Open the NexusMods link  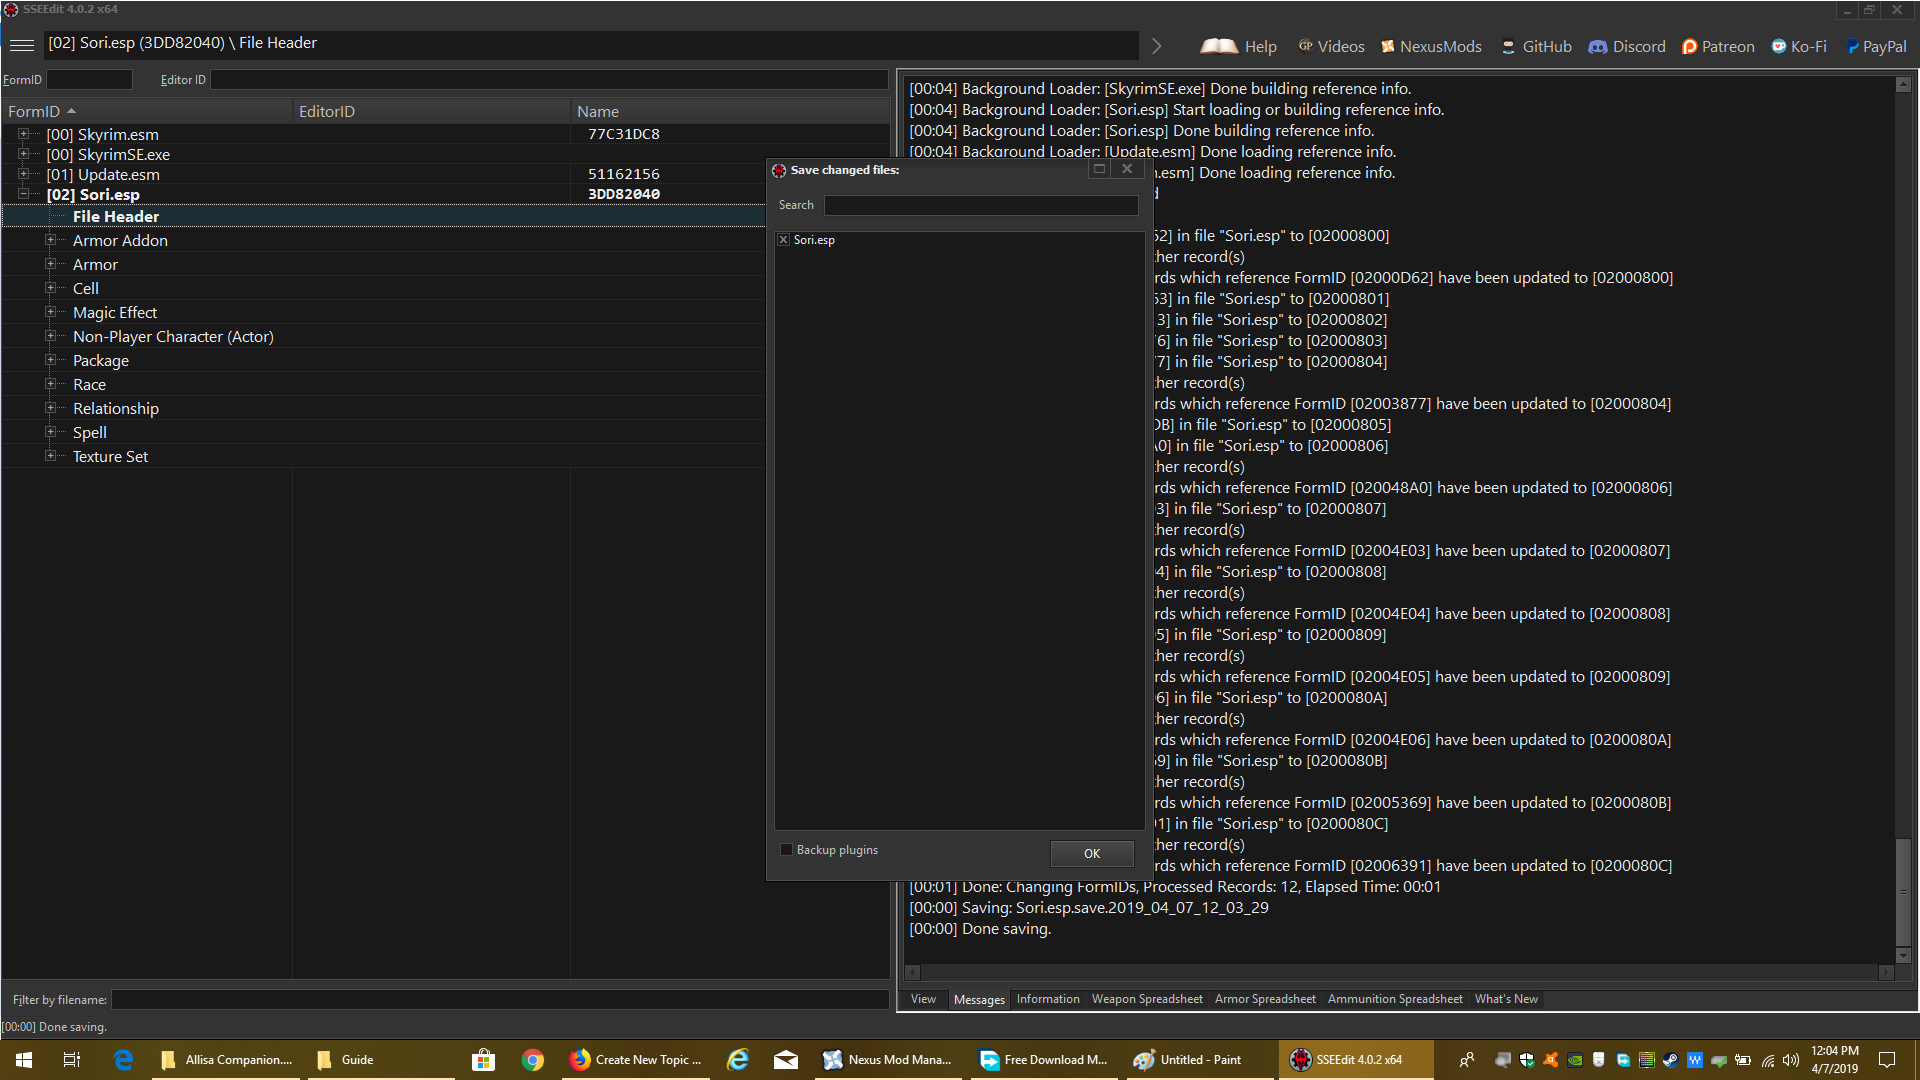tap(1431, 46)
